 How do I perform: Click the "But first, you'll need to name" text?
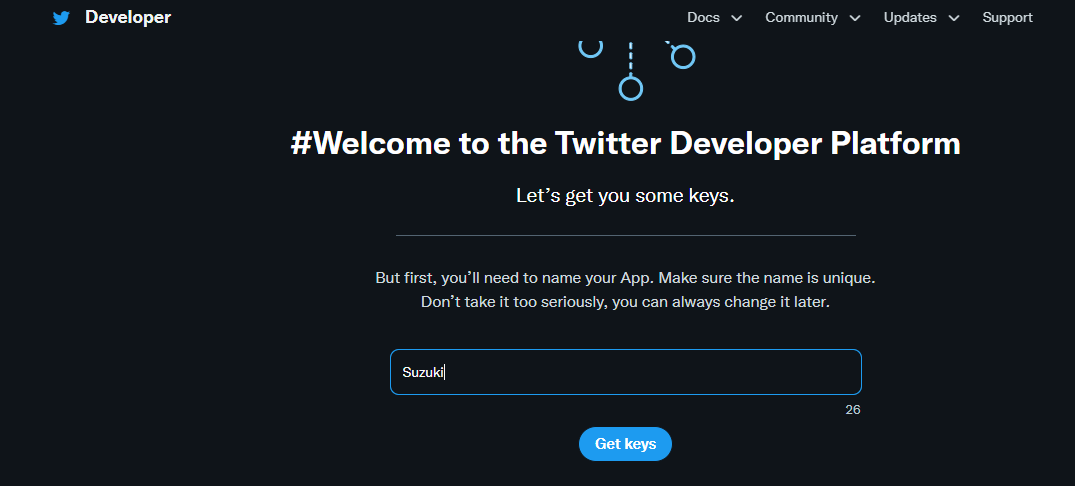(625, 277)
